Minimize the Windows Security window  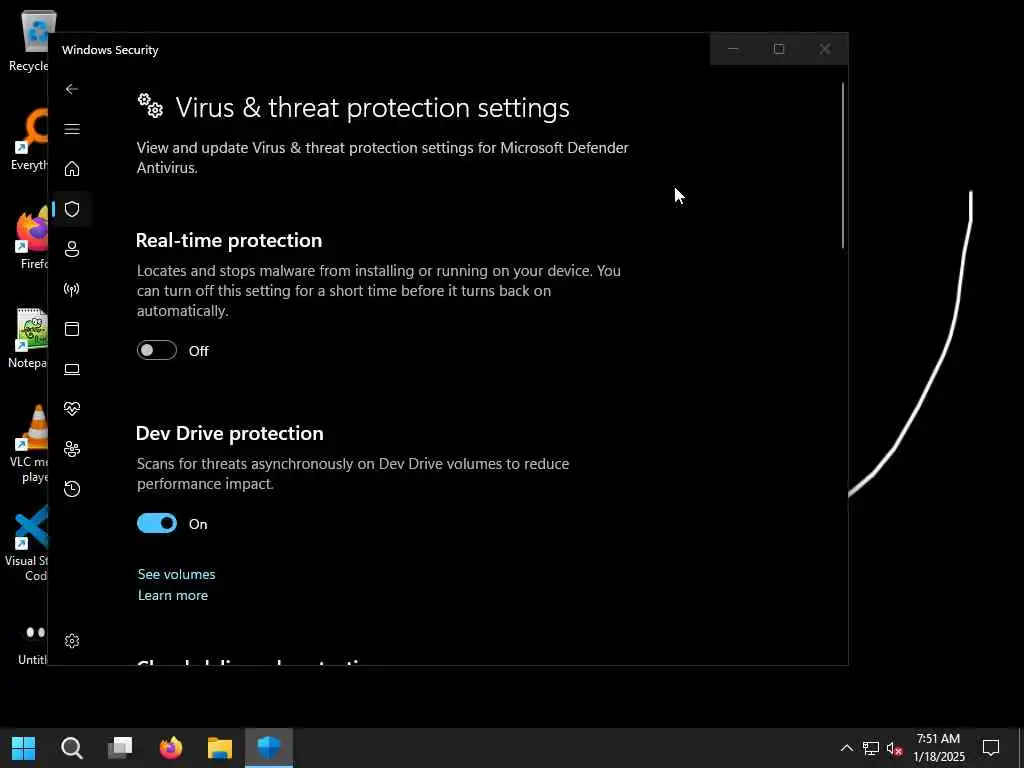[733, 49]
